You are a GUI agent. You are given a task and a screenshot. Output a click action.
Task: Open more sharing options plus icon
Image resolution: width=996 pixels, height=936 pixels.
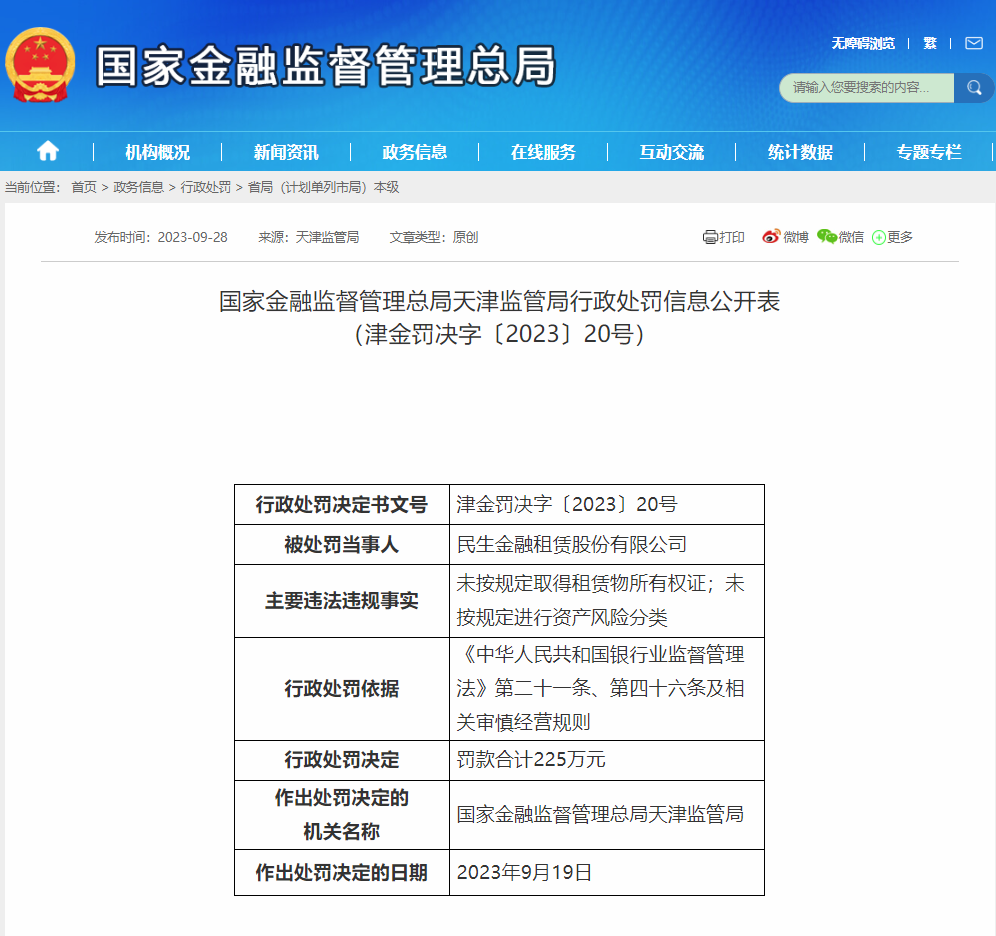point(879,237)
